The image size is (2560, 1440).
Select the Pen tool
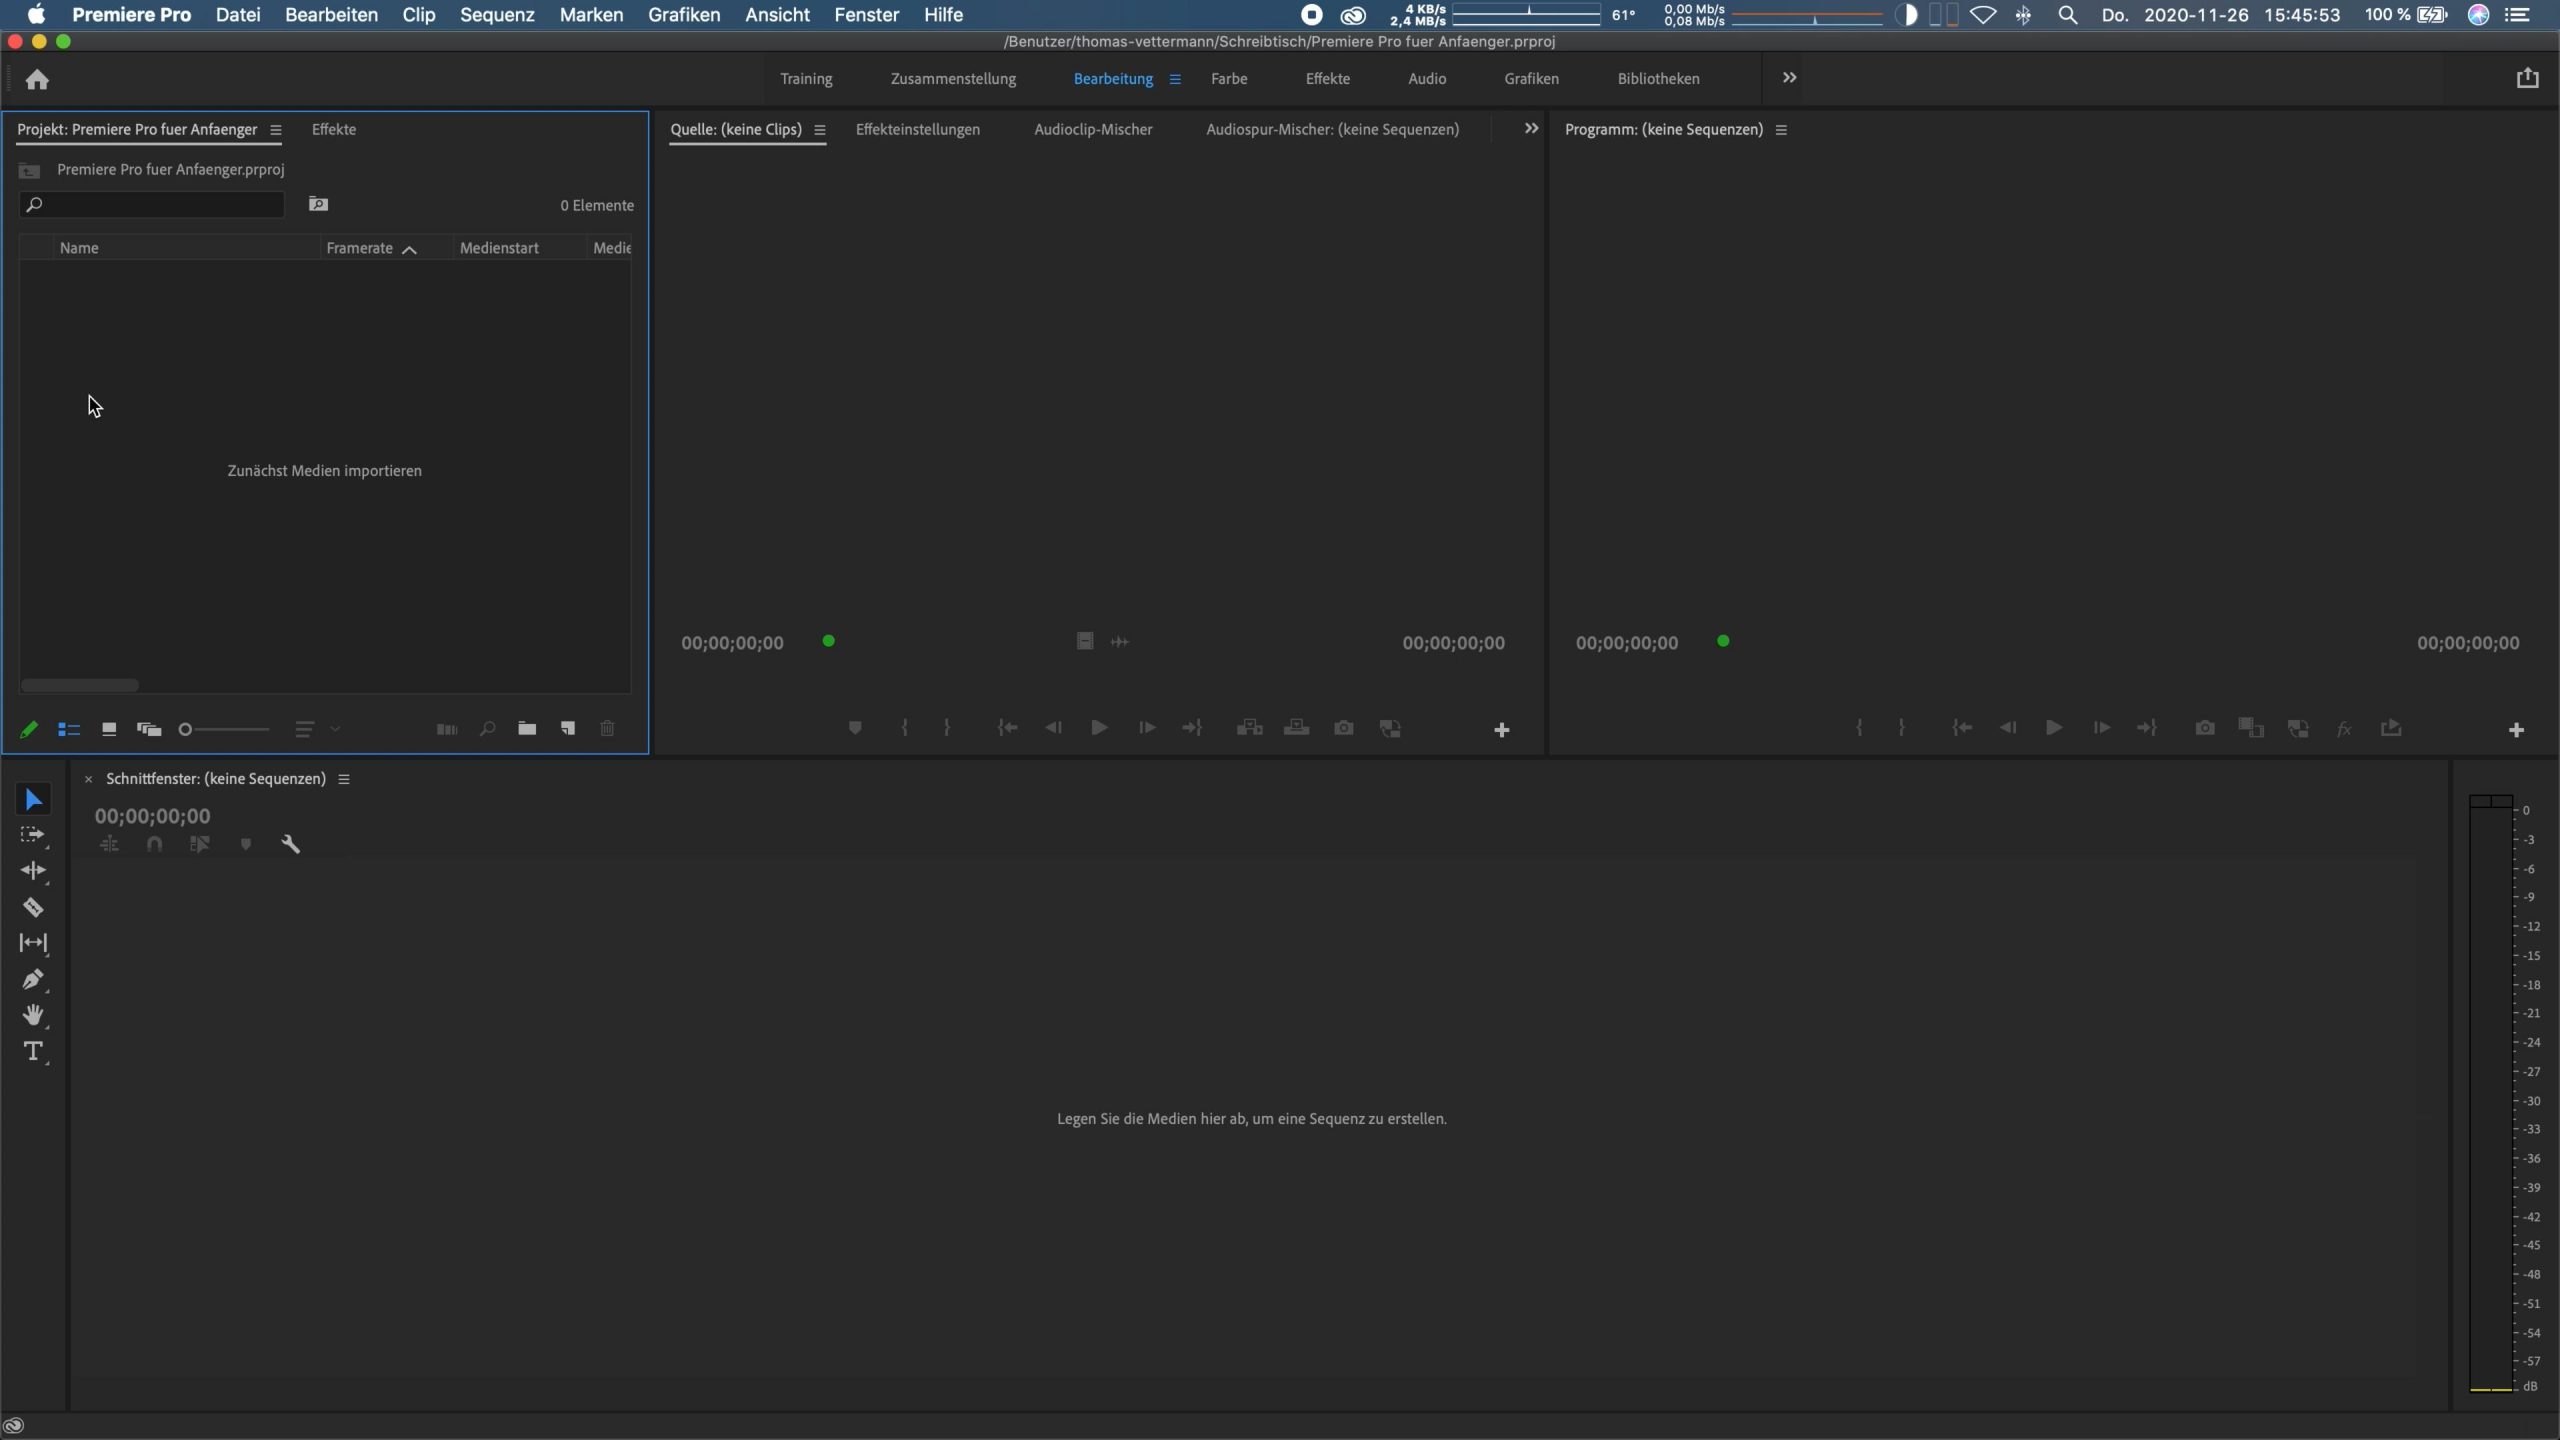pyautogui.click(x=33, y=979)
